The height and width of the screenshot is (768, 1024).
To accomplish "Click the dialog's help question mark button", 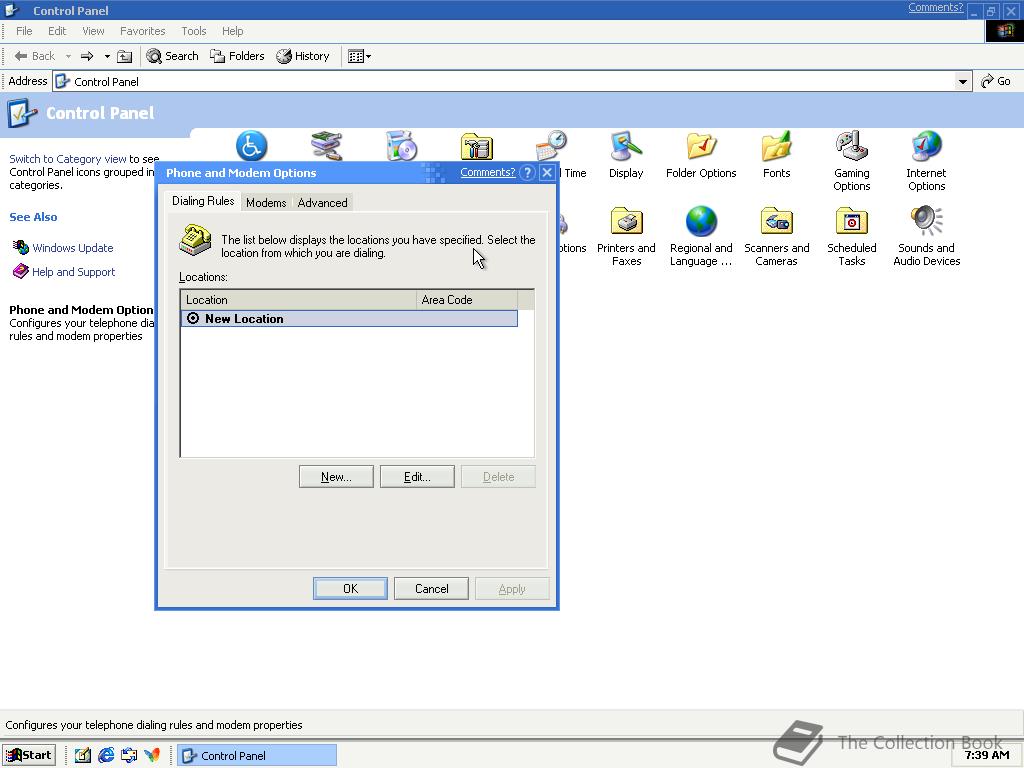I will click(528, 172).
